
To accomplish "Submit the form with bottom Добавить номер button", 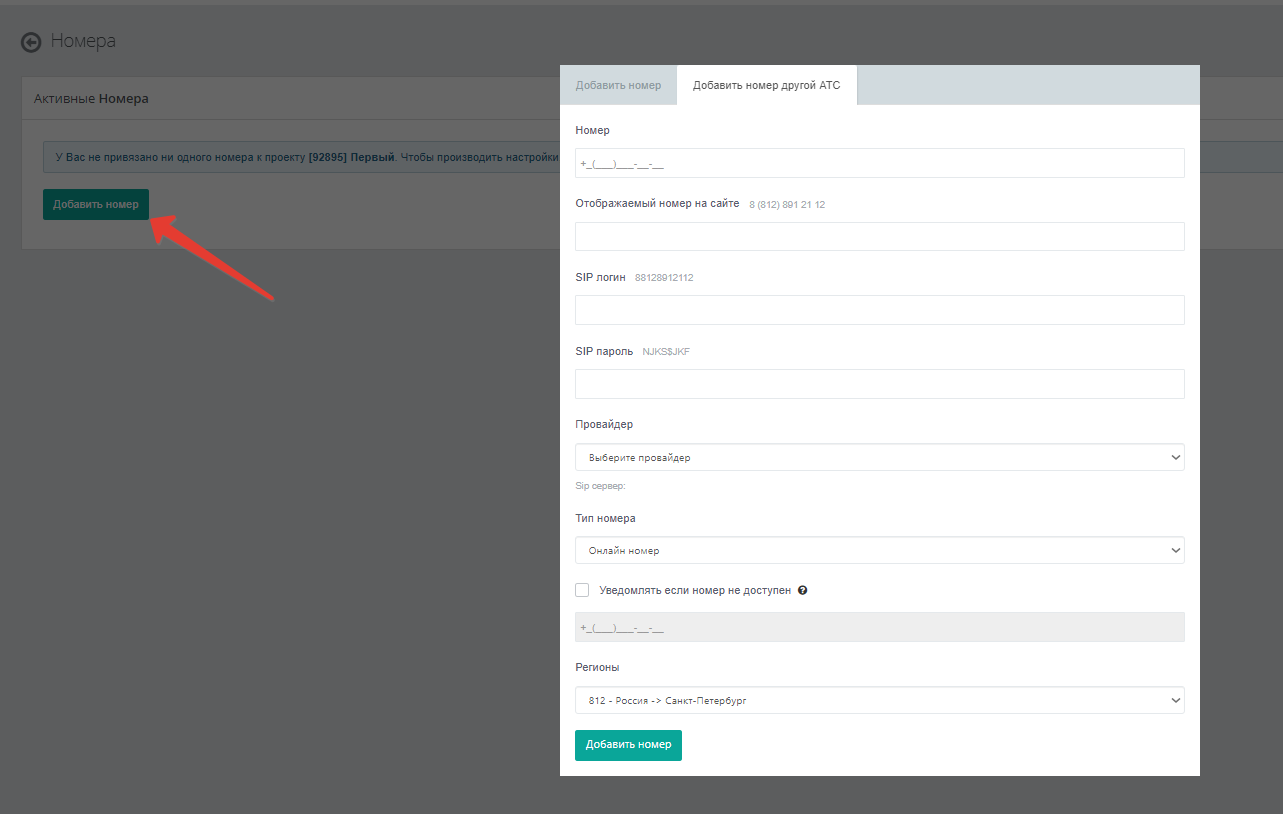I will [628, 745].
